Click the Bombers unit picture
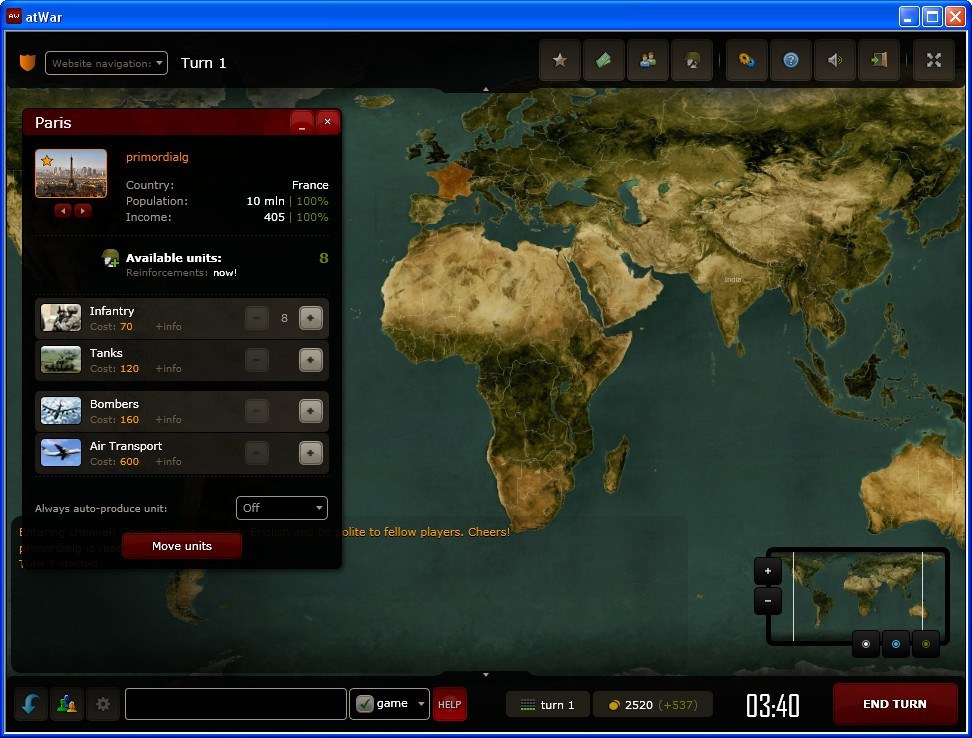 [x=61, y=411]
